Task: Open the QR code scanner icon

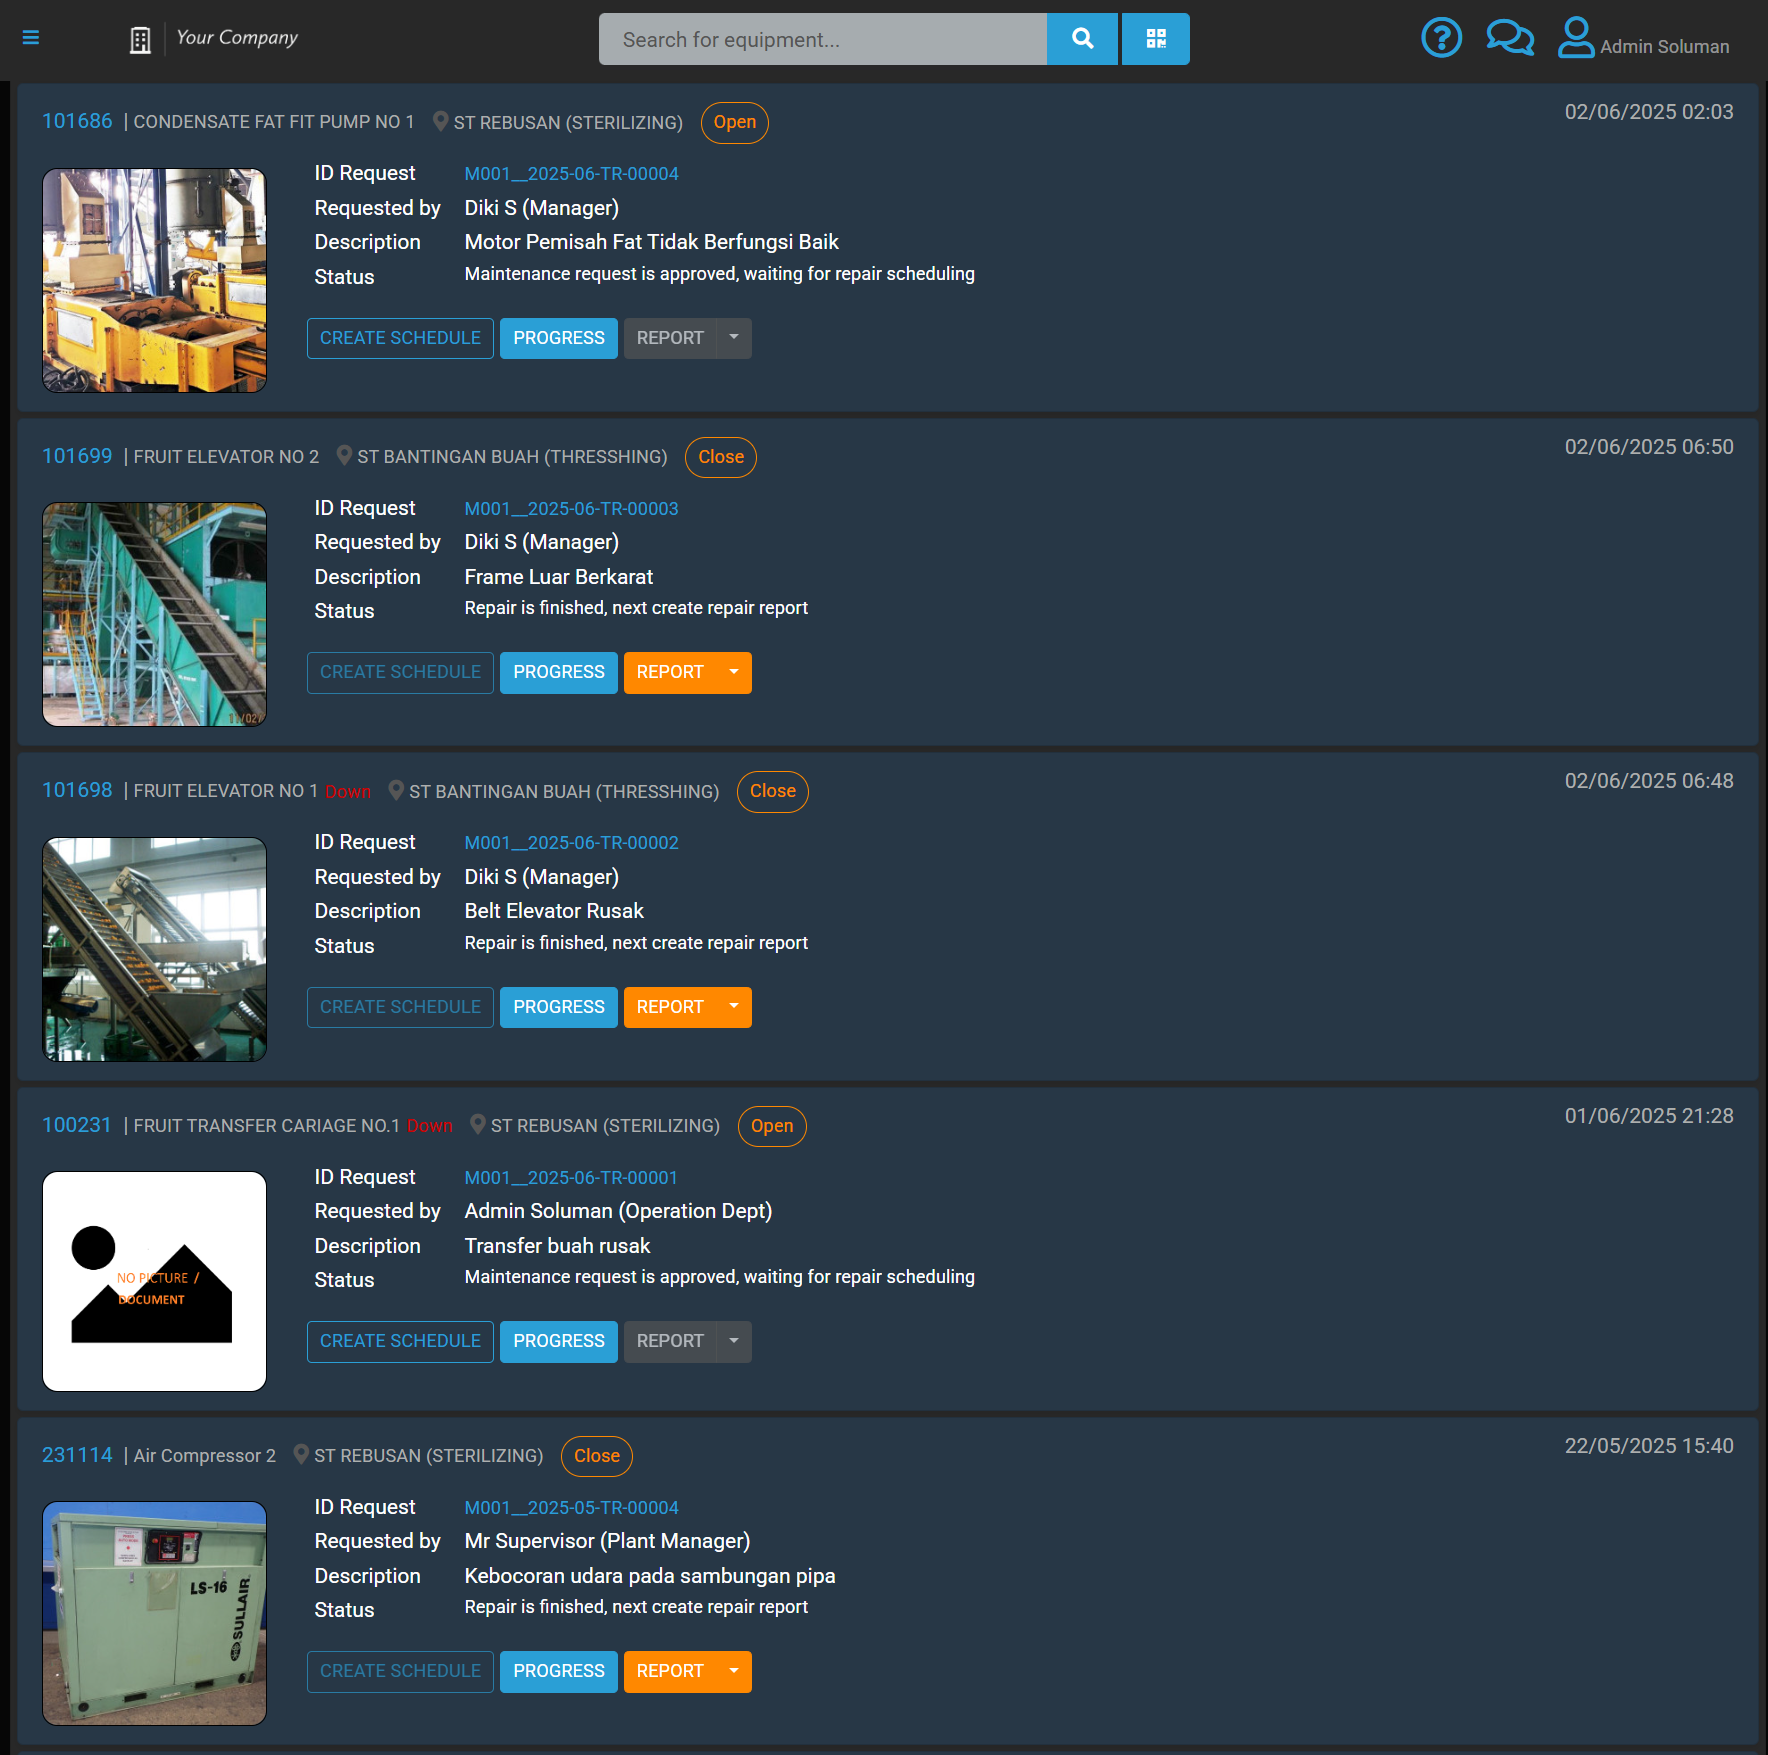Action: [x=1156, y=39]
